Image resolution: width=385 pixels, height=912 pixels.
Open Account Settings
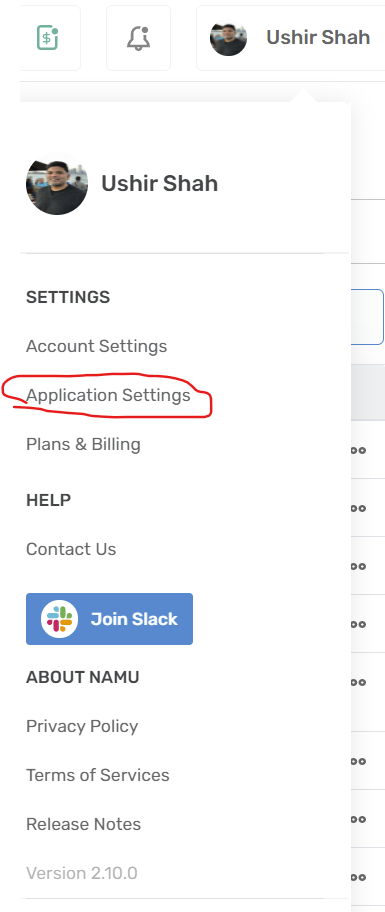click(97, 346)
